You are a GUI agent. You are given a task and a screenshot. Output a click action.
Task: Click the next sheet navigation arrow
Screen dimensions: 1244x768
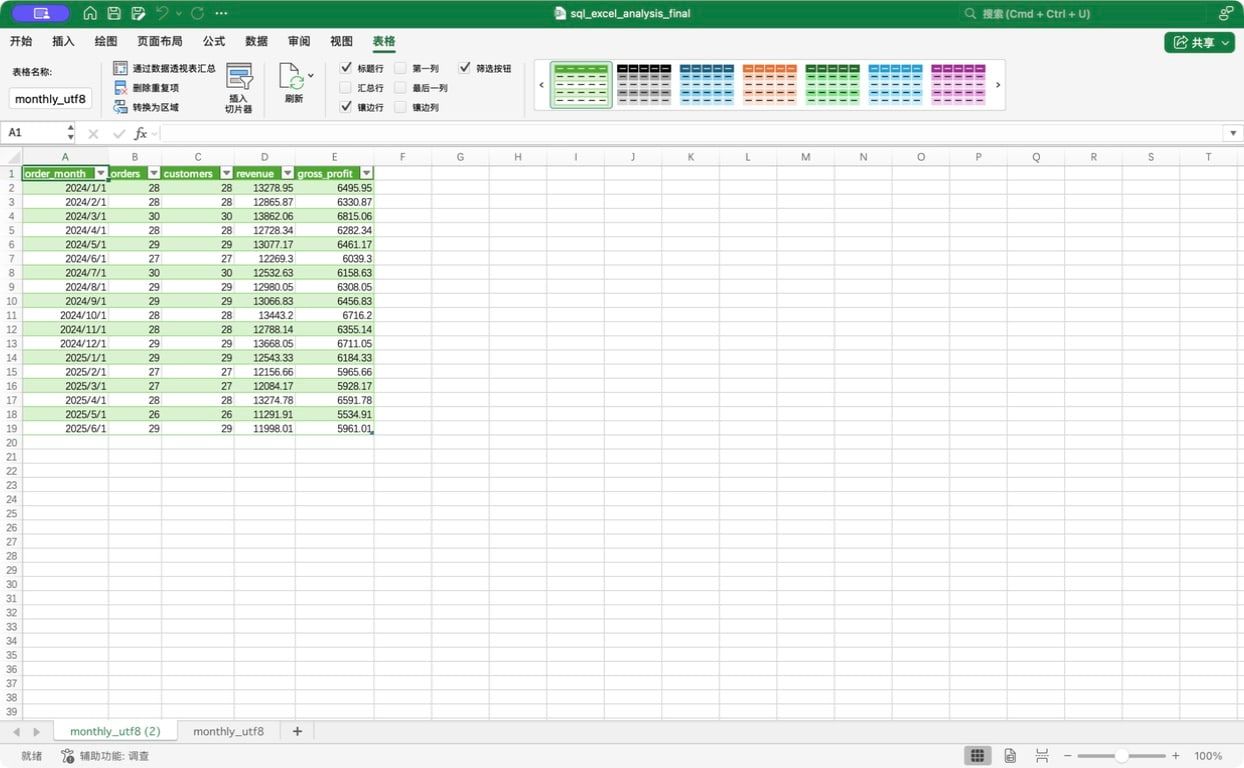pyautogui.click(x=37, y=732)
